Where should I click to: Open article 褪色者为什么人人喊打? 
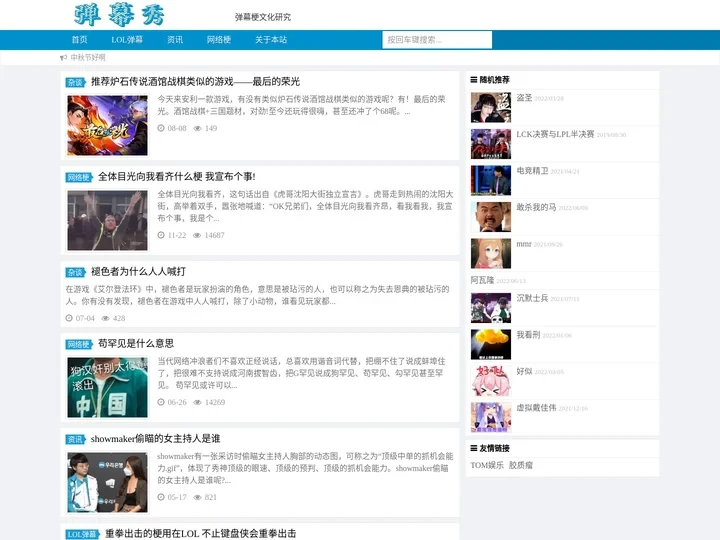[x=138, y=272]
